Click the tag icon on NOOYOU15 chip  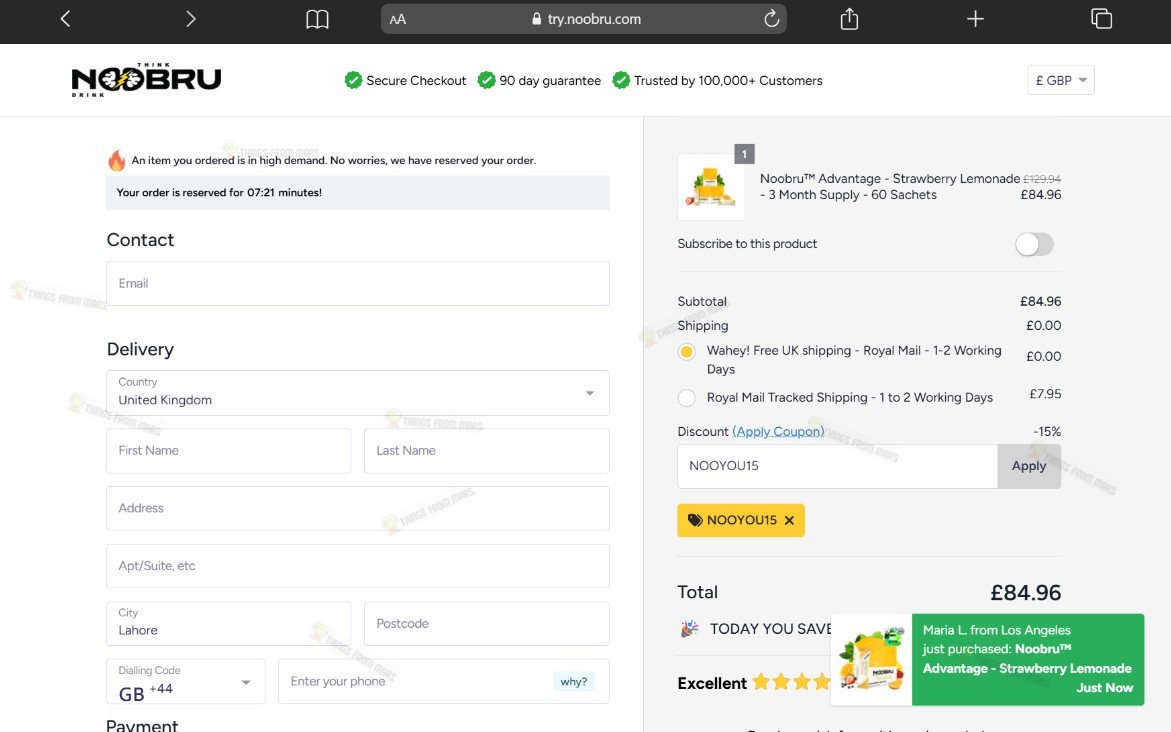coord(695,520)
